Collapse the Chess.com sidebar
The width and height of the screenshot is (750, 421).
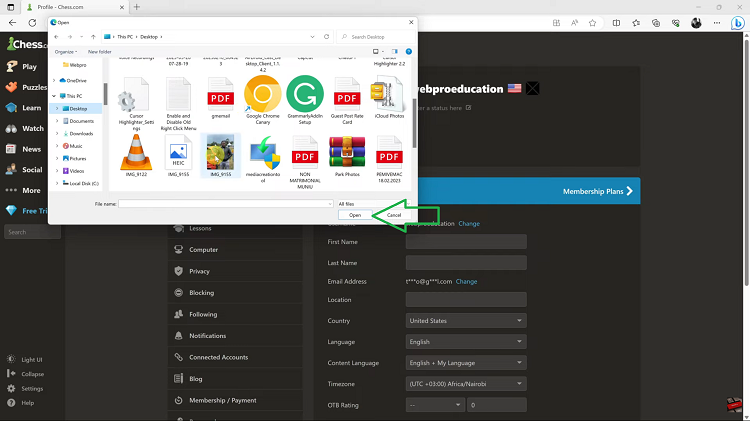(25, 374)
